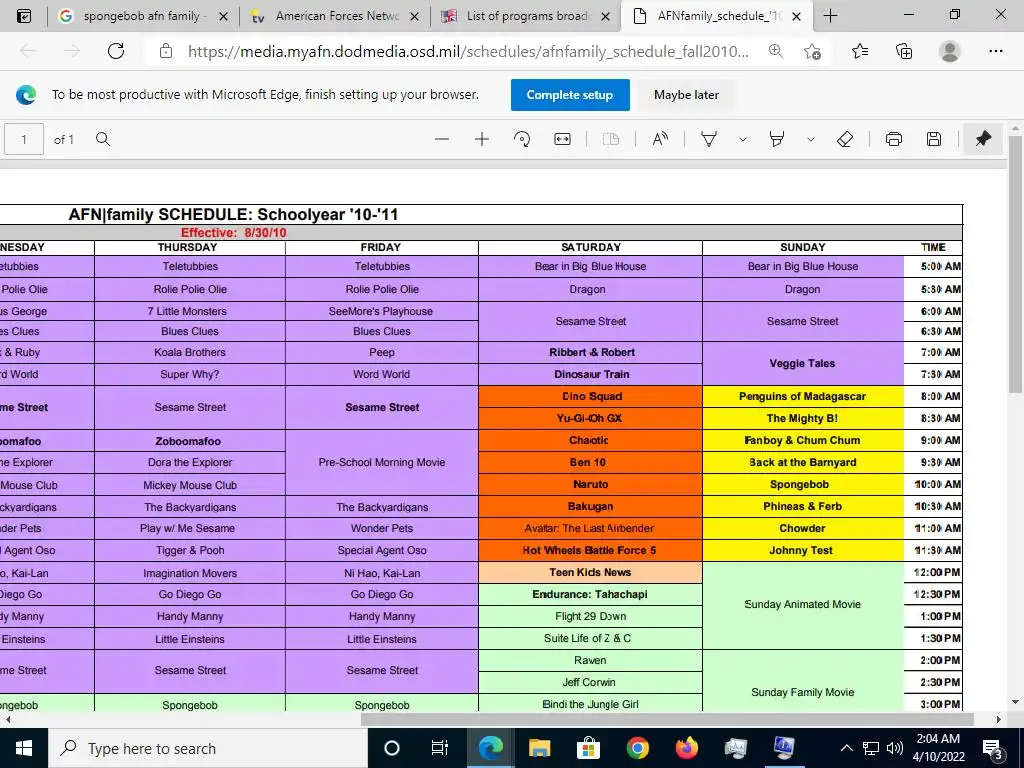Screen dimensions: 1024x768
Task: Rotate the PDF page
Action: (522, 139)
